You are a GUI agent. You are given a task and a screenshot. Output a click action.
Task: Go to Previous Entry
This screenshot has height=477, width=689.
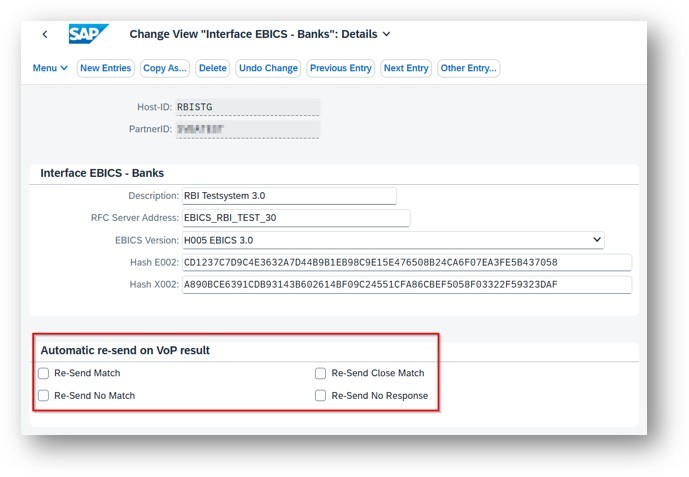click(x=341, y=68)
